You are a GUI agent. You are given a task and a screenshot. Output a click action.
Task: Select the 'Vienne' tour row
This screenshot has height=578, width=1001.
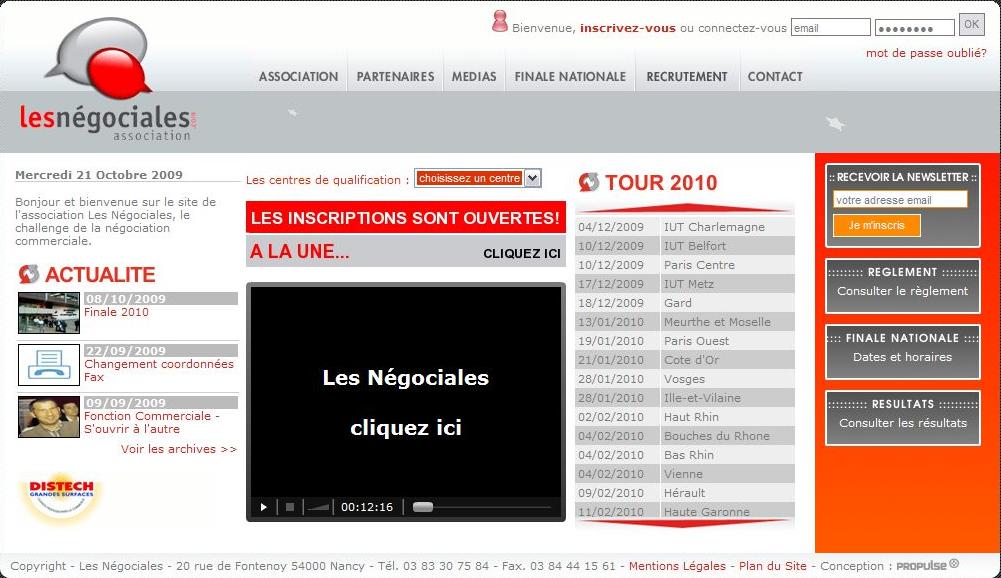pos(685,474)
